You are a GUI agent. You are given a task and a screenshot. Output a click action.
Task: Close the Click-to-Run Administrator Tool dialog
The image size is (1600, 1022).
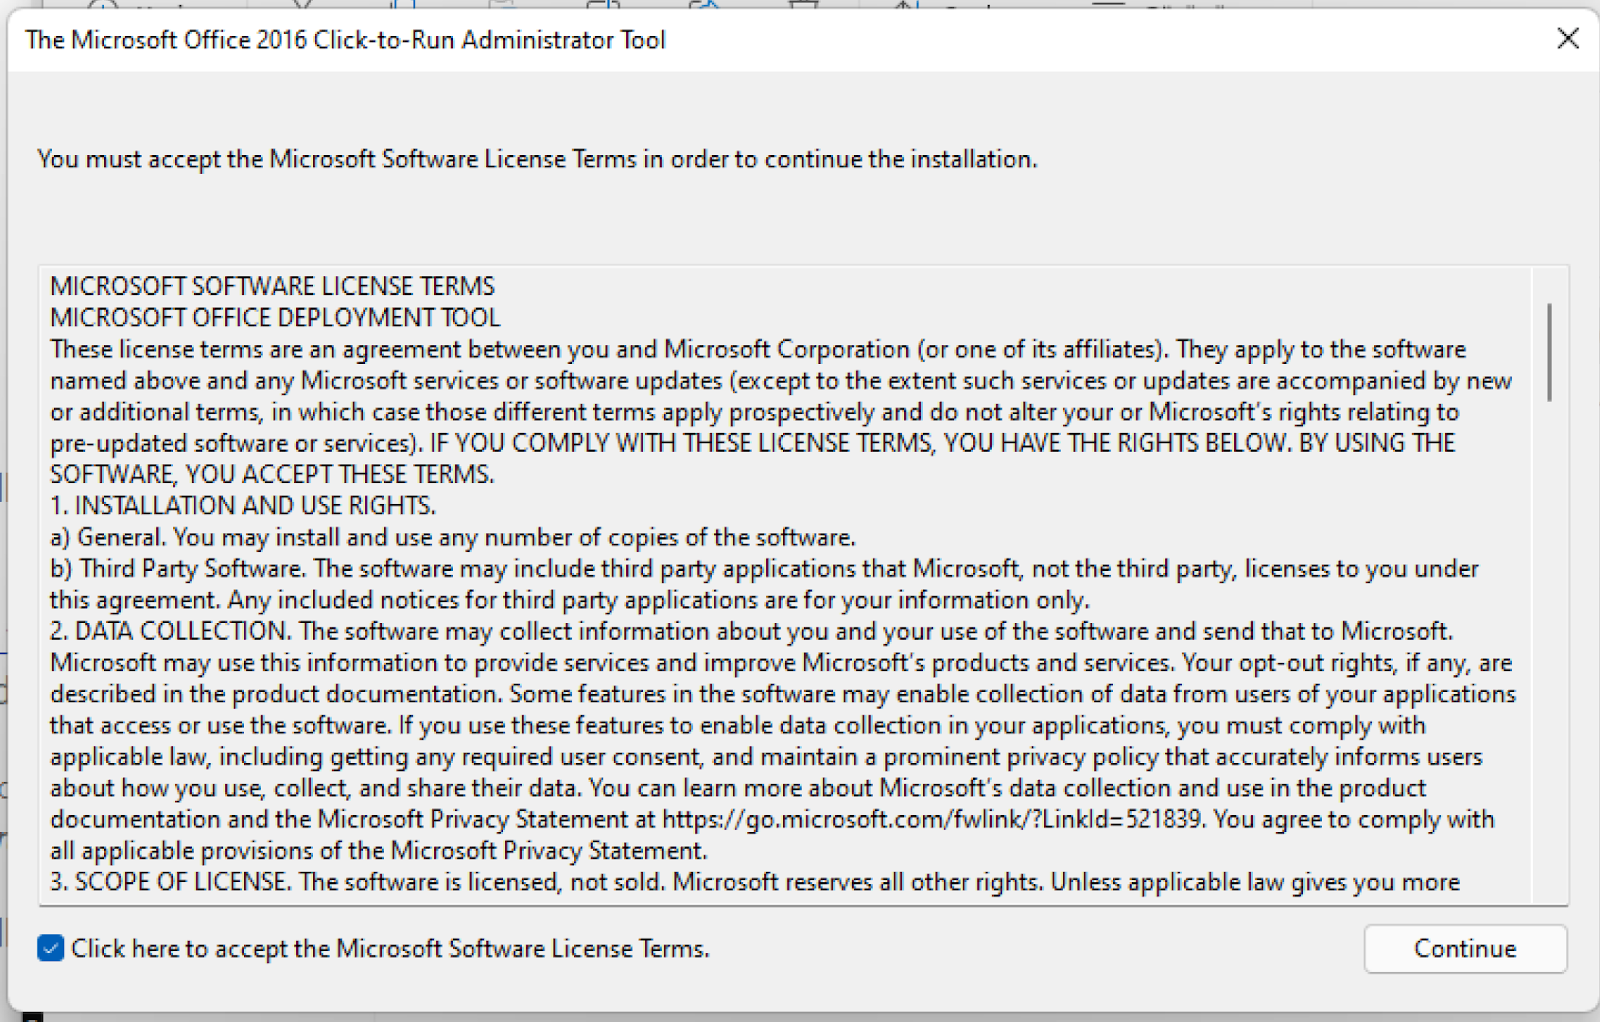[1568, 38]
